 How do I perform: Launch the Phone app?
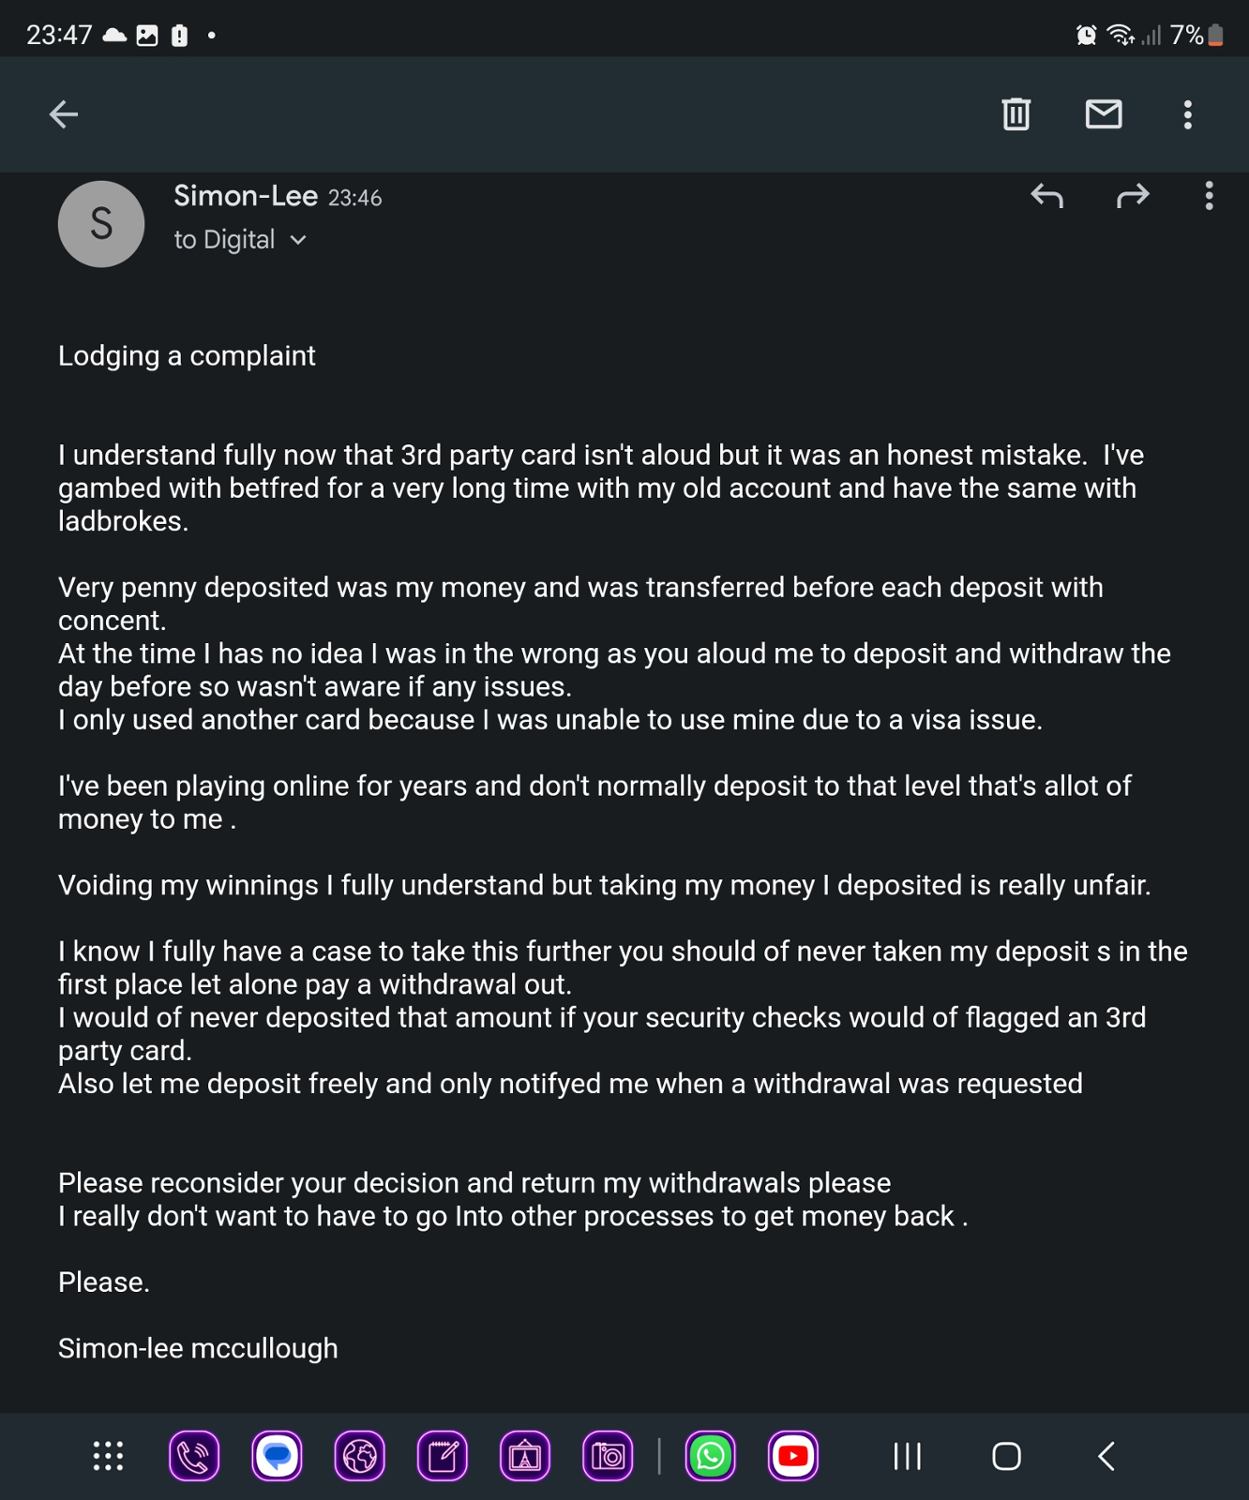194,1456
